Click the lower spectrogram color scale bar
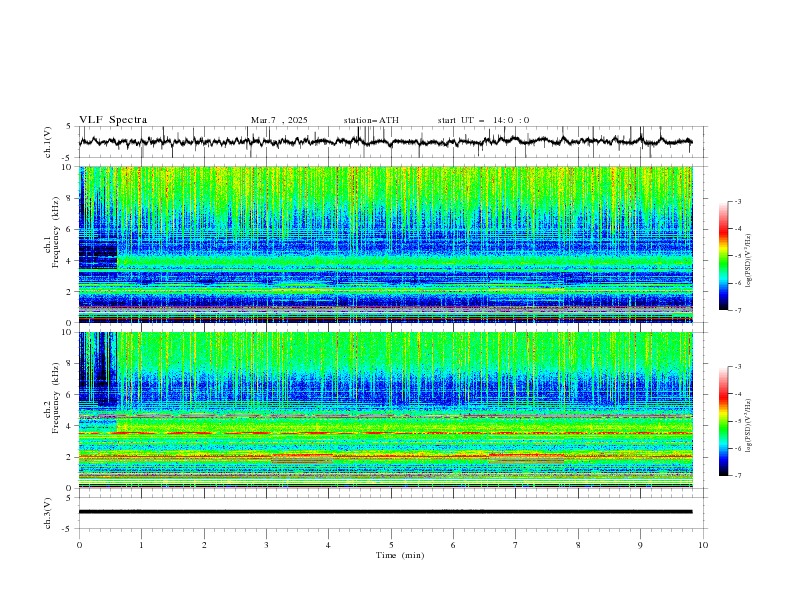The height and width of the screenshot is (612, 792). tap(723, 421)
